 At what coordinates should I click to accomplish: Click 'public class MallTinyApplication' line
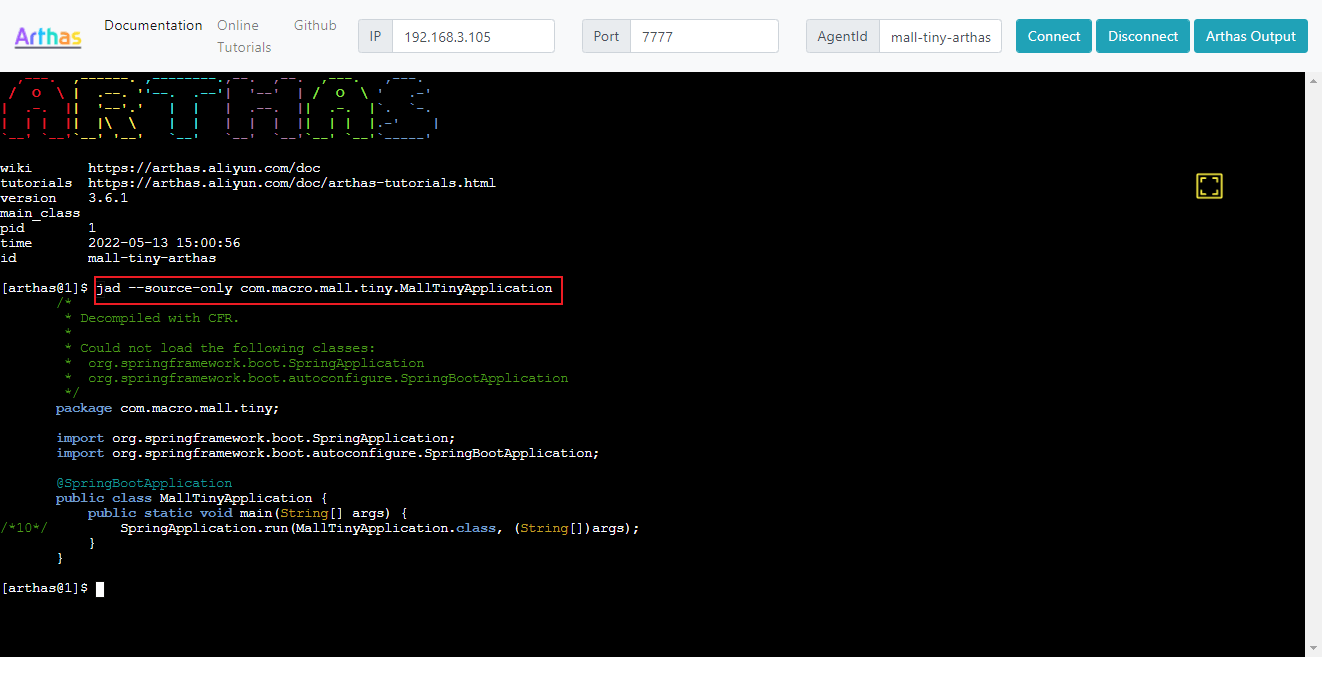tap(192, 498)
